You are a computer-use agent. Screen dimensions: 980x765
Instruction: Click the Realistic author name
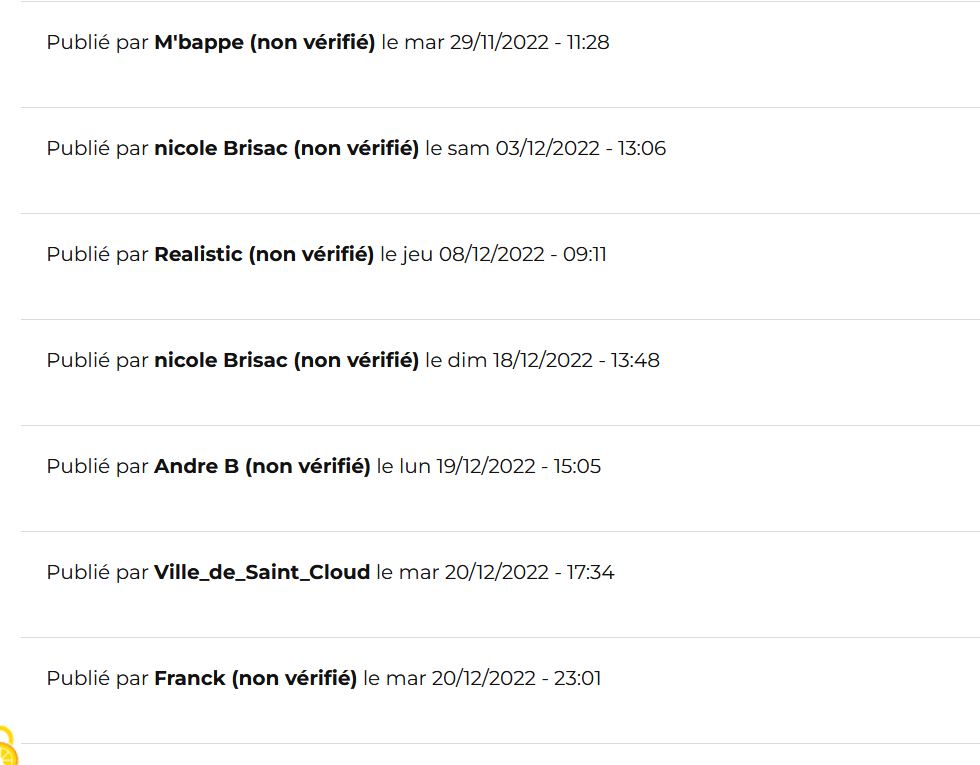[x=198, y=254]
